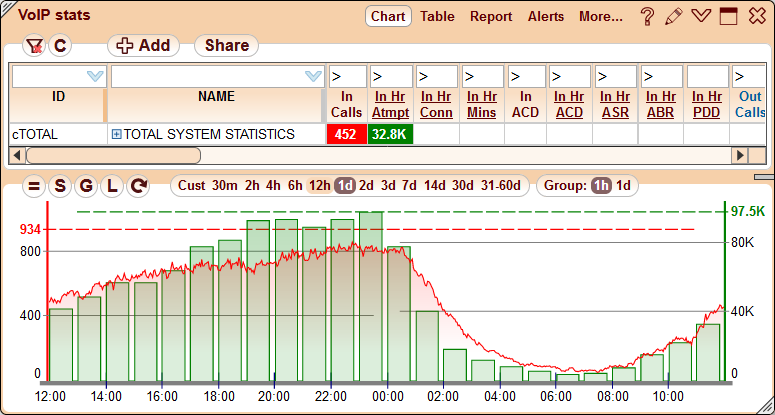The image size is (775, 415).
Task: Switch Group interval to 1d
Action: [623, 185]
